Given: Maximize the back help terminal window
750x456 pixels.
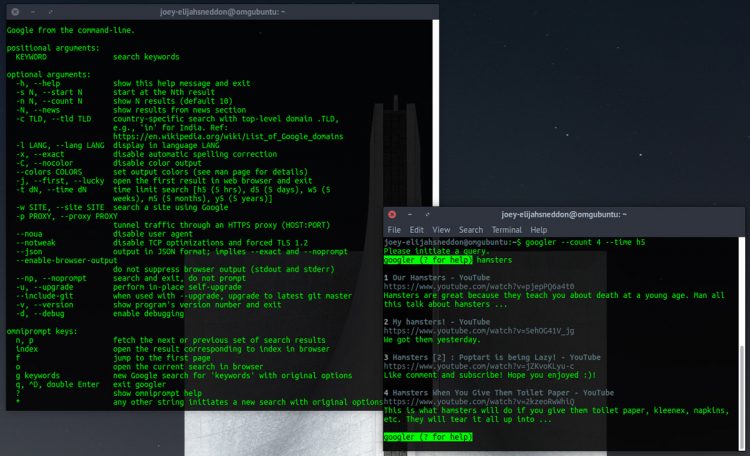Looking at the screenshot, I should point(50,11).
